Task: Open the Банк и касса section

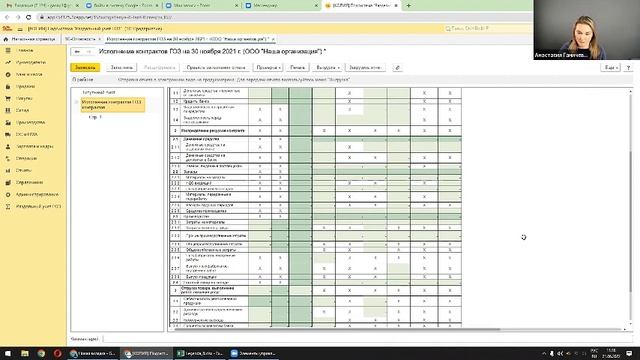Action: coord(29,74)
